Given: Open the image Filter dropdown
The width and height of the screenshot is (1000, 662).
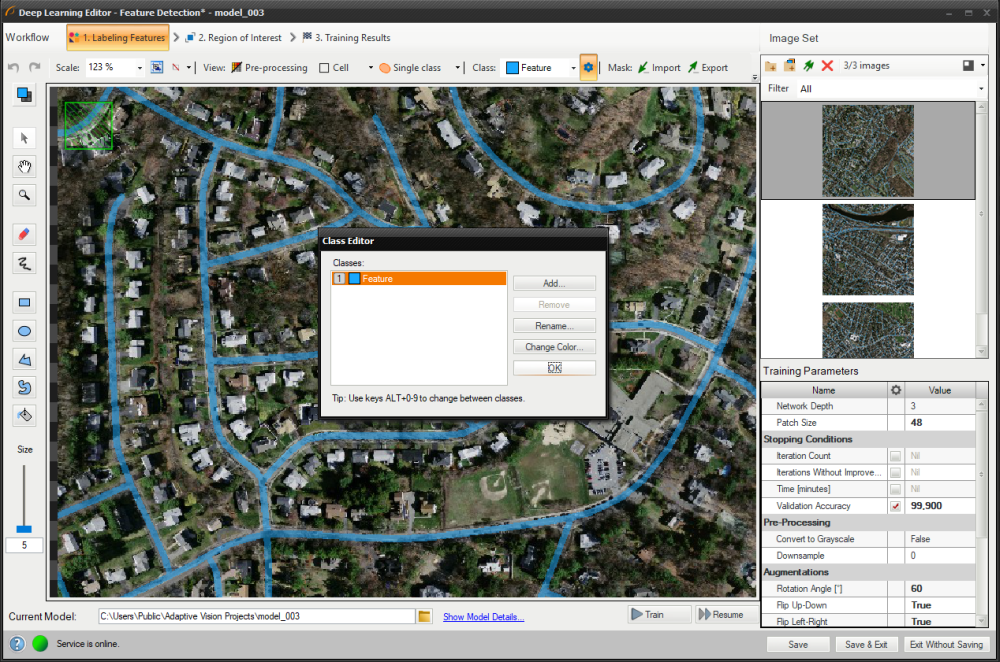Looking at the screenshot, I should [981, 89].
